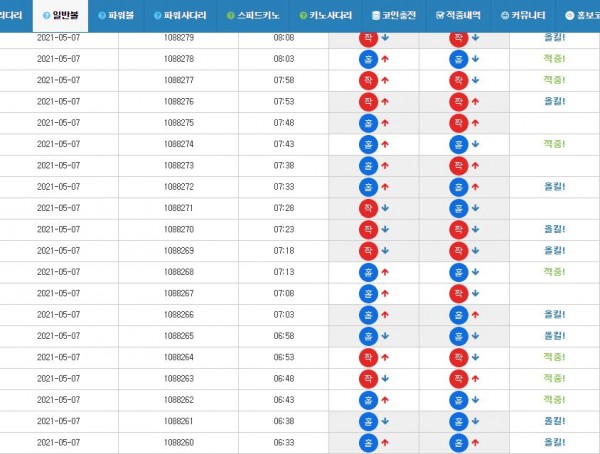Click the 07:08 time cell
This screenshot has width=600, height=454.
tap(284, 293)
